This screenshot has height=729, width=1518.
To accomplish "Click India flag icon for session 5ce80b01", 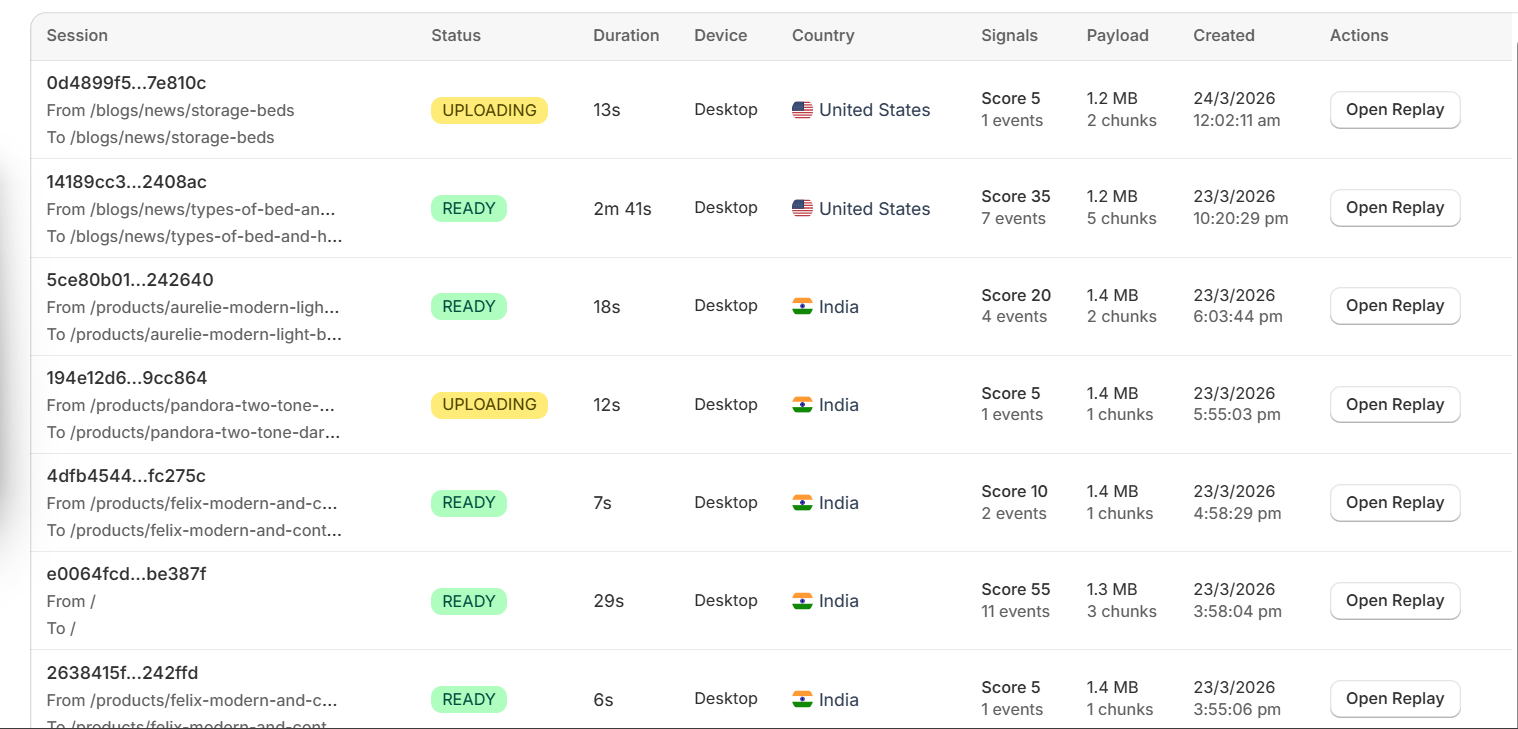I will click(802, 306).
